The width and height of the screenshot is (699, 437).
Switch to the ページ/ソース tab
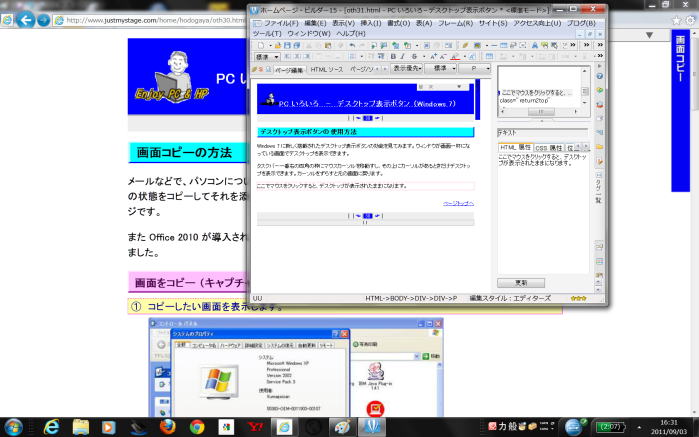(362, 70)
